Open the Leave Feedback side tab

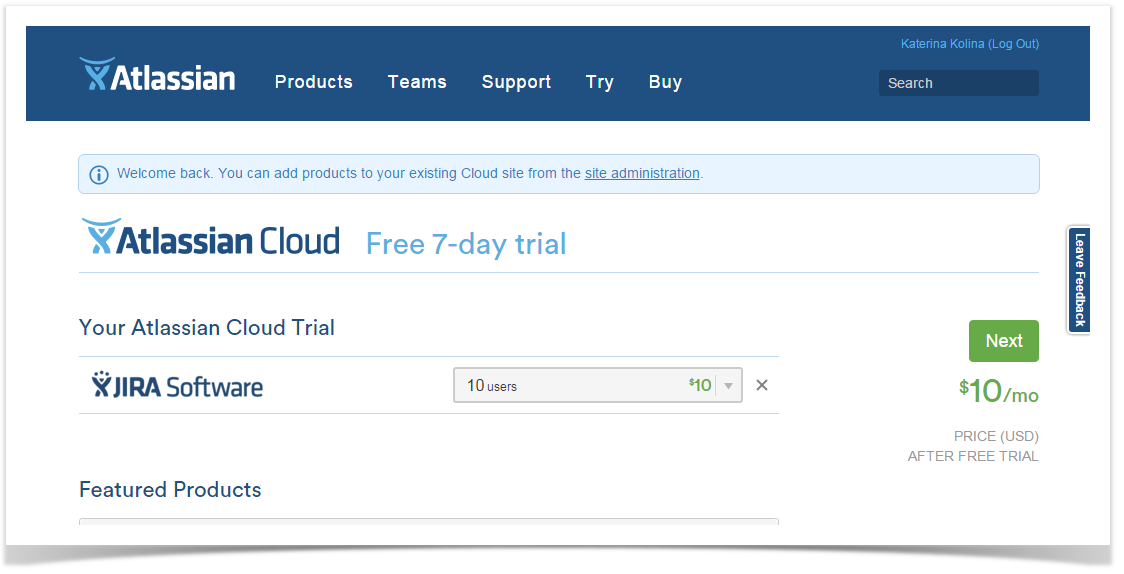coord(1079,280)
